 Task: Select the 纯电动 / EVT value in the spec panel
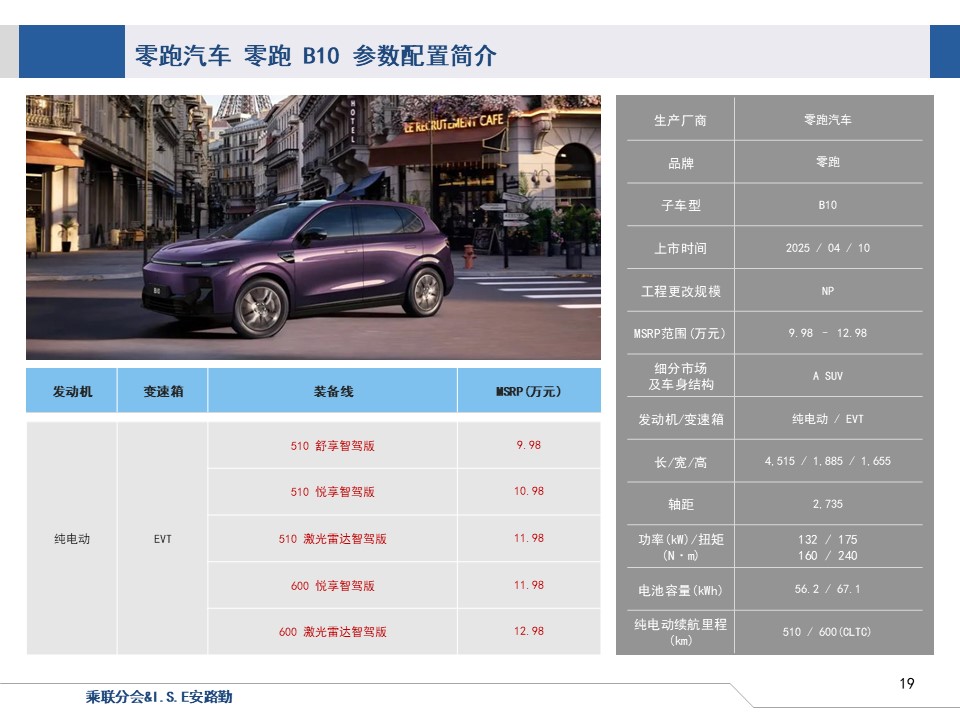pos(827,419)
